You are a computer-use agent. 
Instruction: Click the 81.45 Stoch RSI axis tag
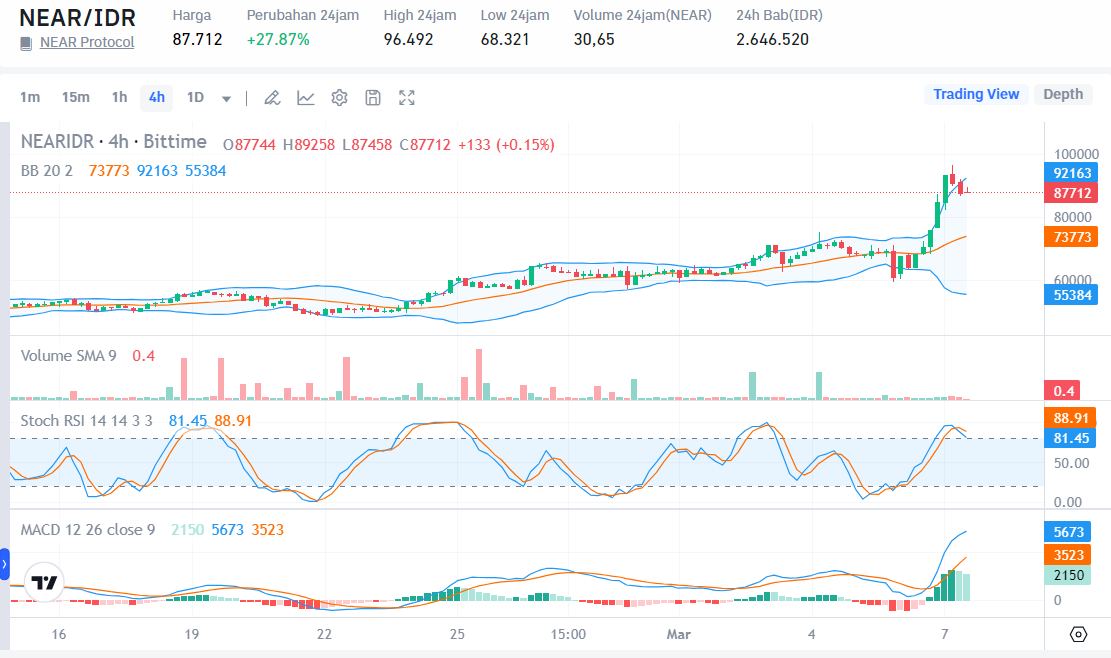(1070, 438)
